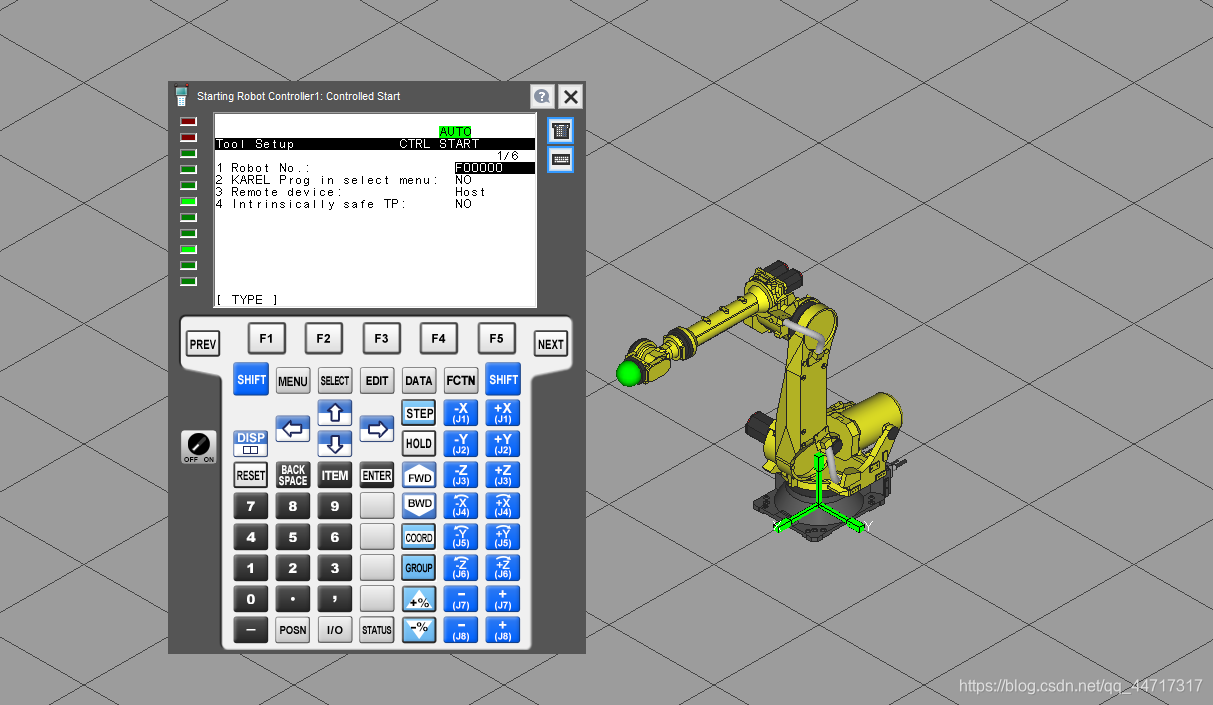Rotate with the -Z (J6) key
The height and width of the screenshot is (705, 1213).
click(461, 568)
